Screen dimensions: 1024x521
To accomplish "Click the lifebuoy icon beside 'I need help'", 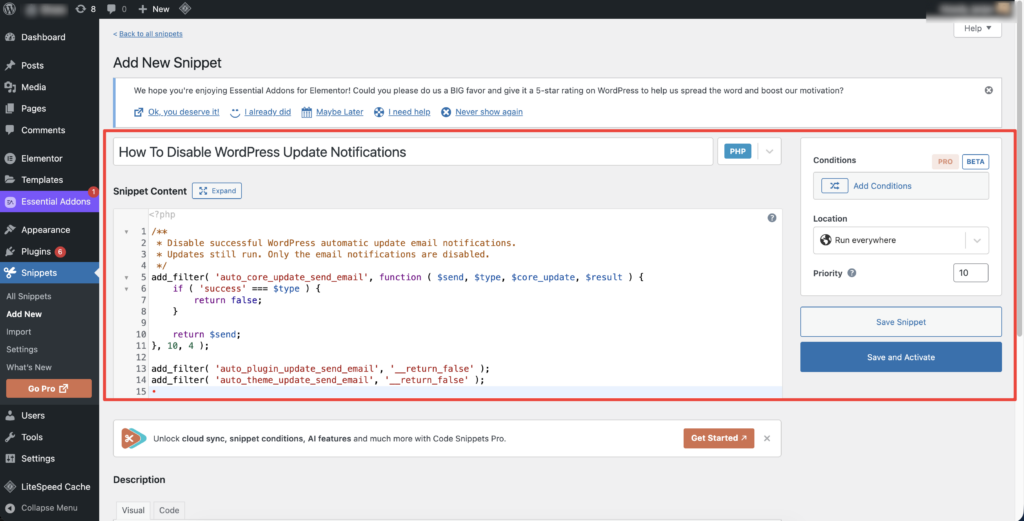I will tap(379, 112).
